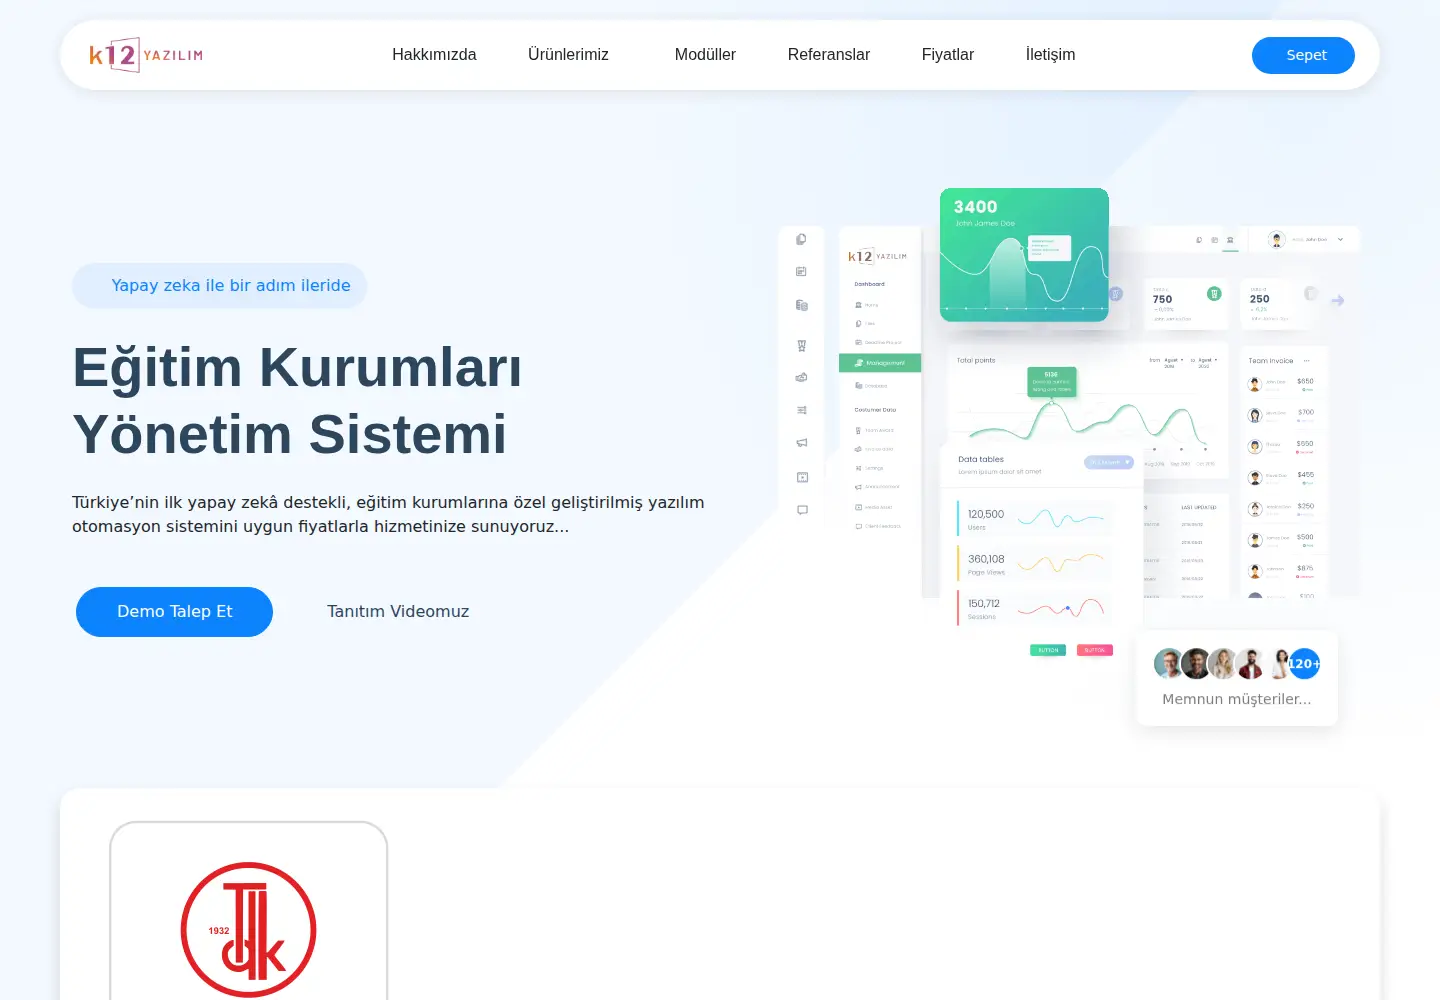The width and height of the screenshot is (1440, 1000).
Task: Click the blue 120+ customer count badge
Action: (x=1304, y=664)
